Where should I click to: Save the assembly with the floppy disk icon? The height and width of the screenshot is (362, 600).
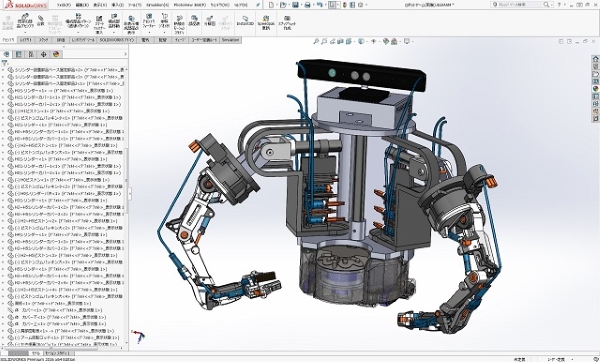[295, 5]
